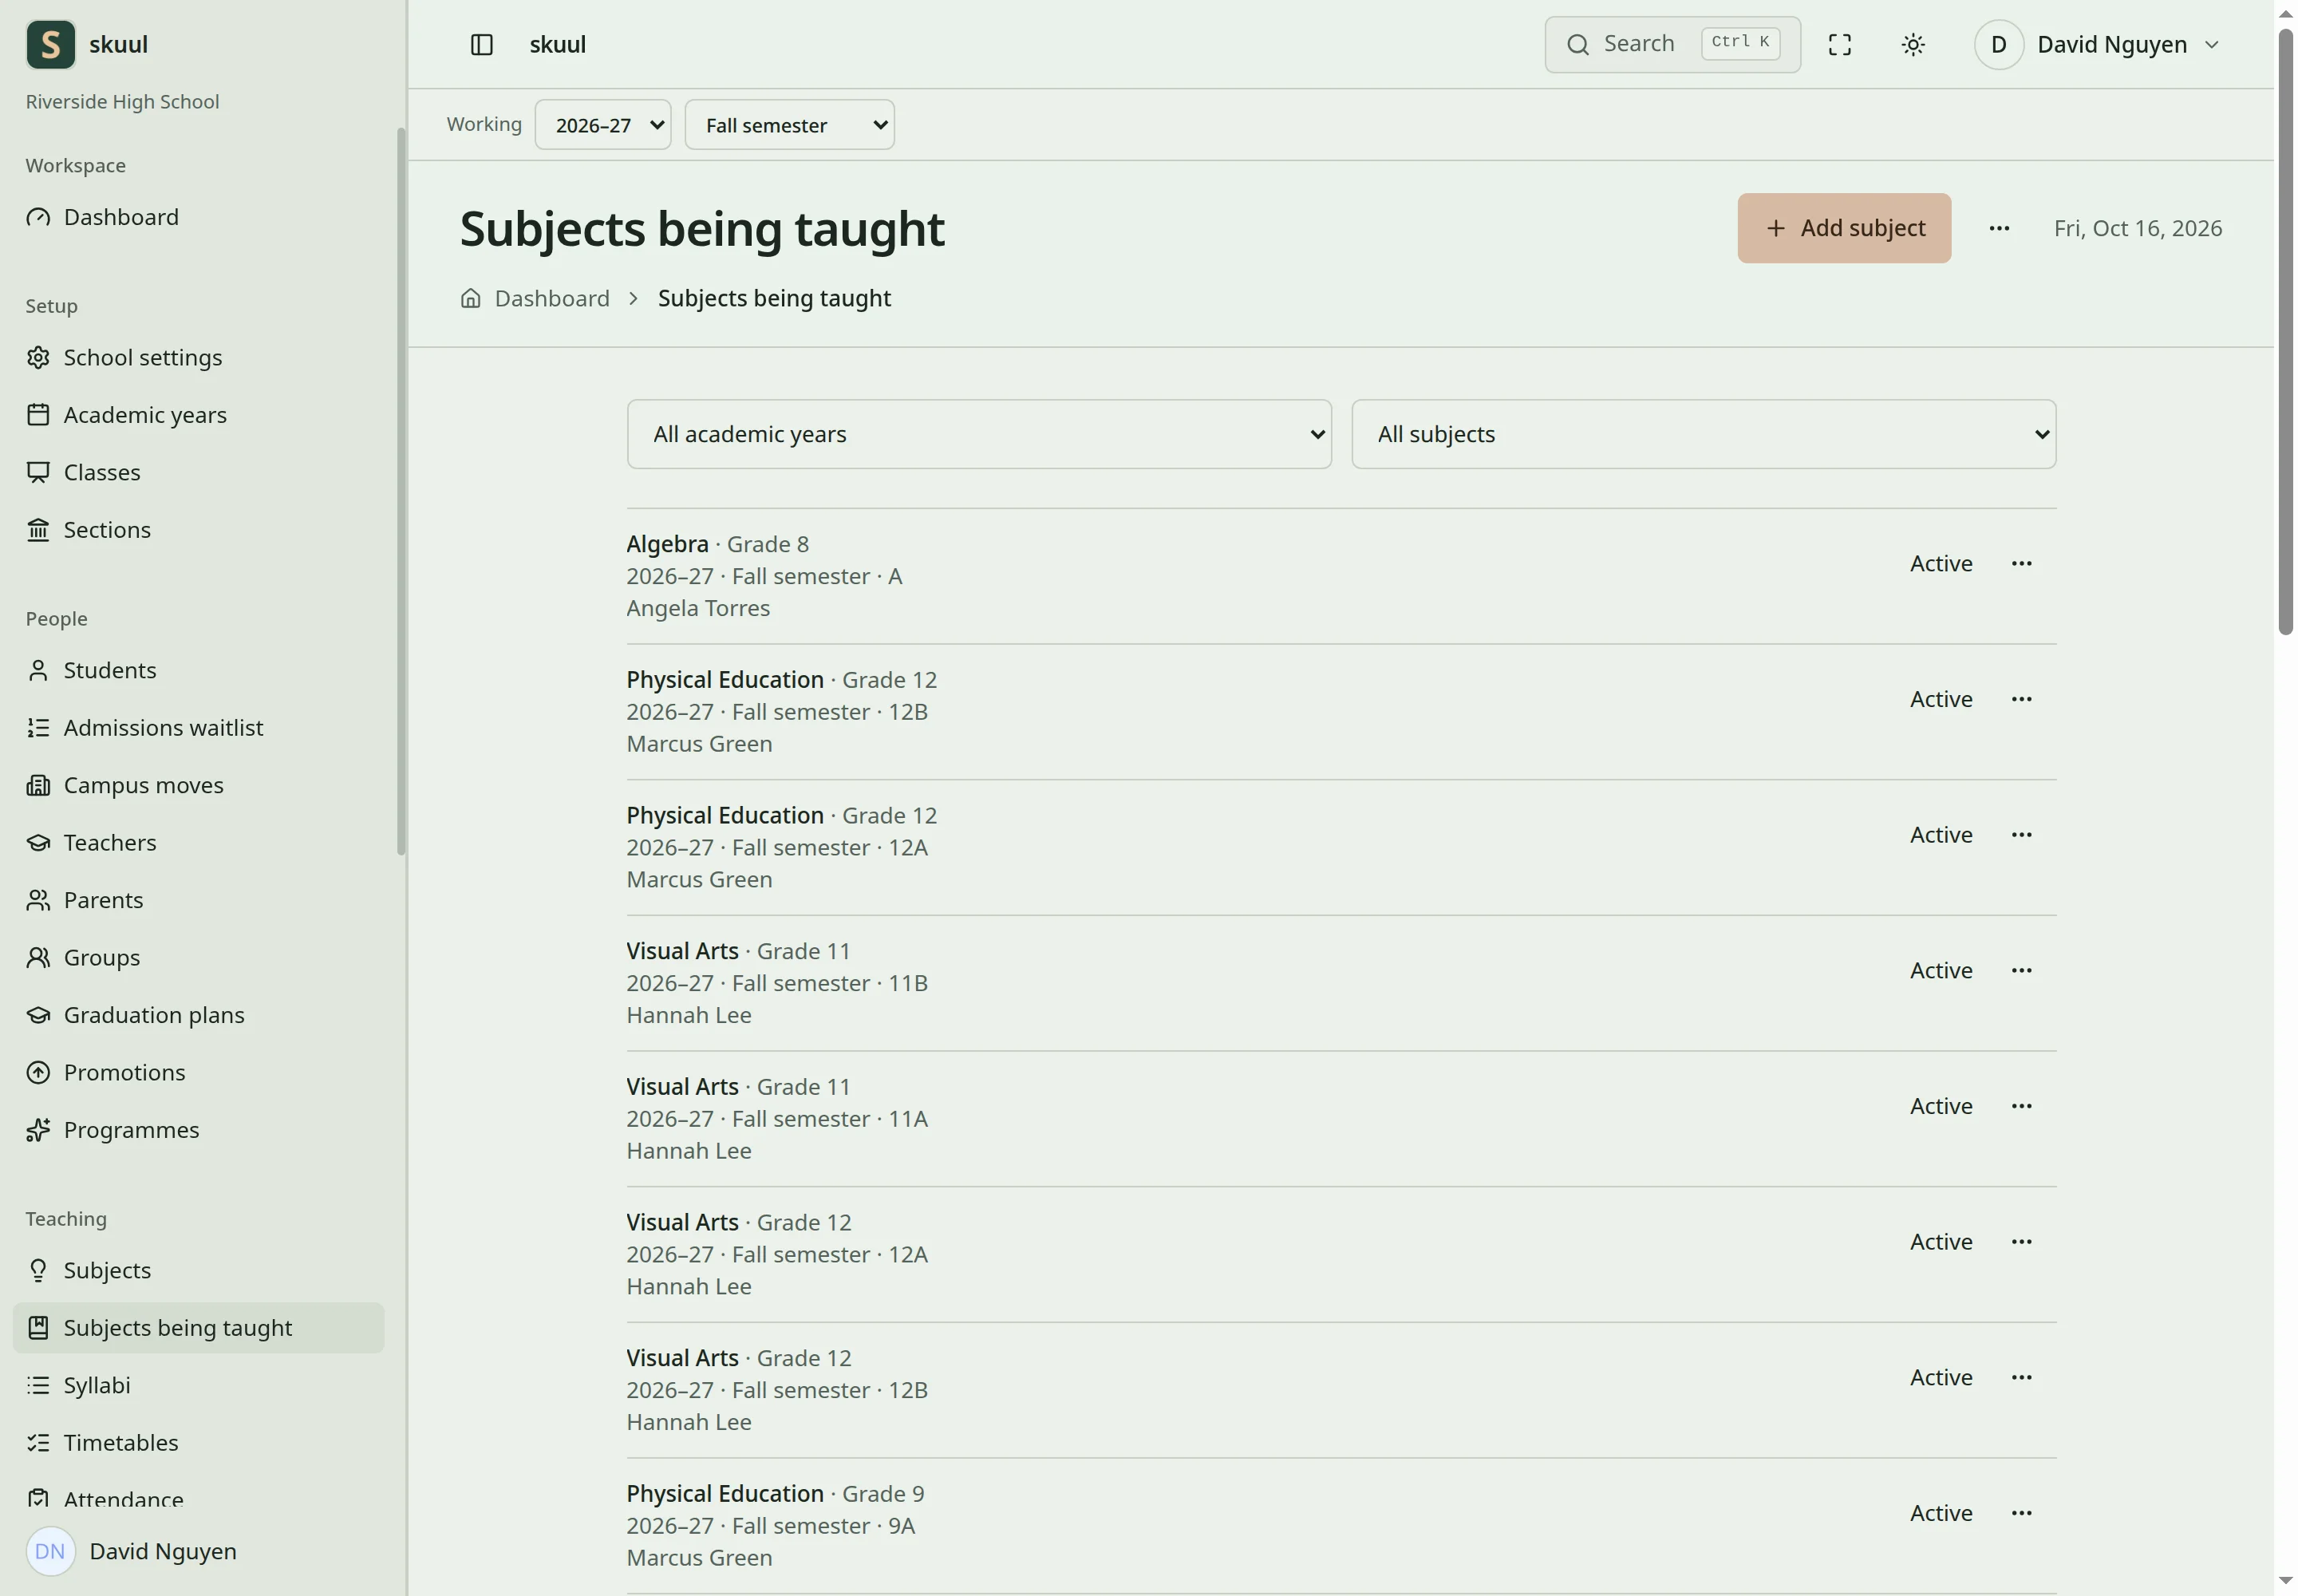Open Programmes from sidebar
This screenshot has height=1596, width=2298.
pyautogui.click(x=198, y=1129)
